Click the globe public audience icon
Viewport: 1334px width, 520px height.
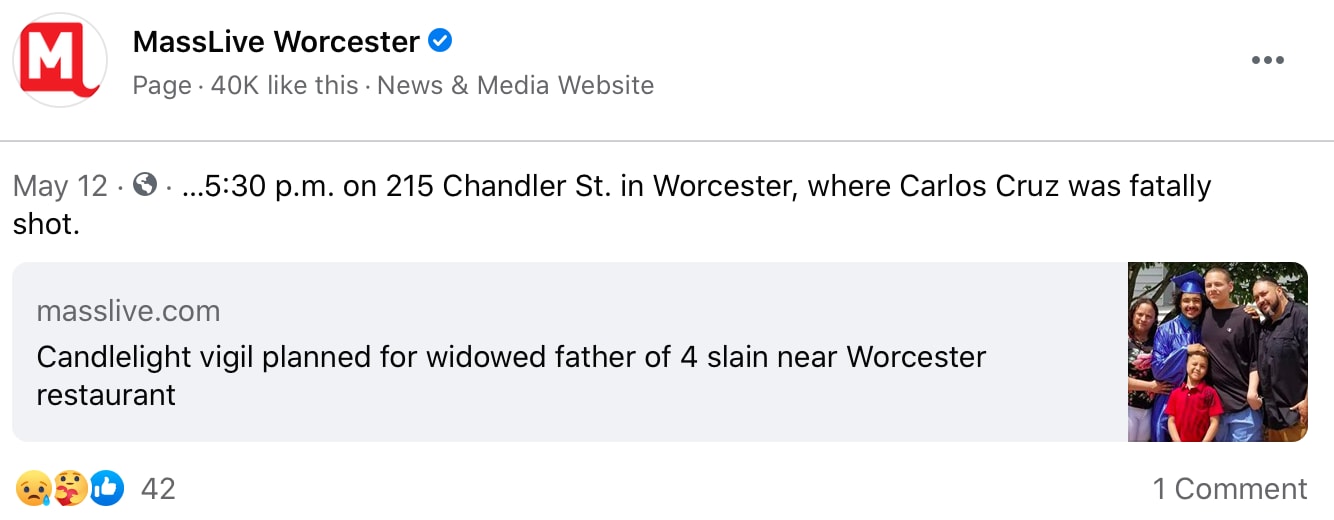[x=145, y=185]
